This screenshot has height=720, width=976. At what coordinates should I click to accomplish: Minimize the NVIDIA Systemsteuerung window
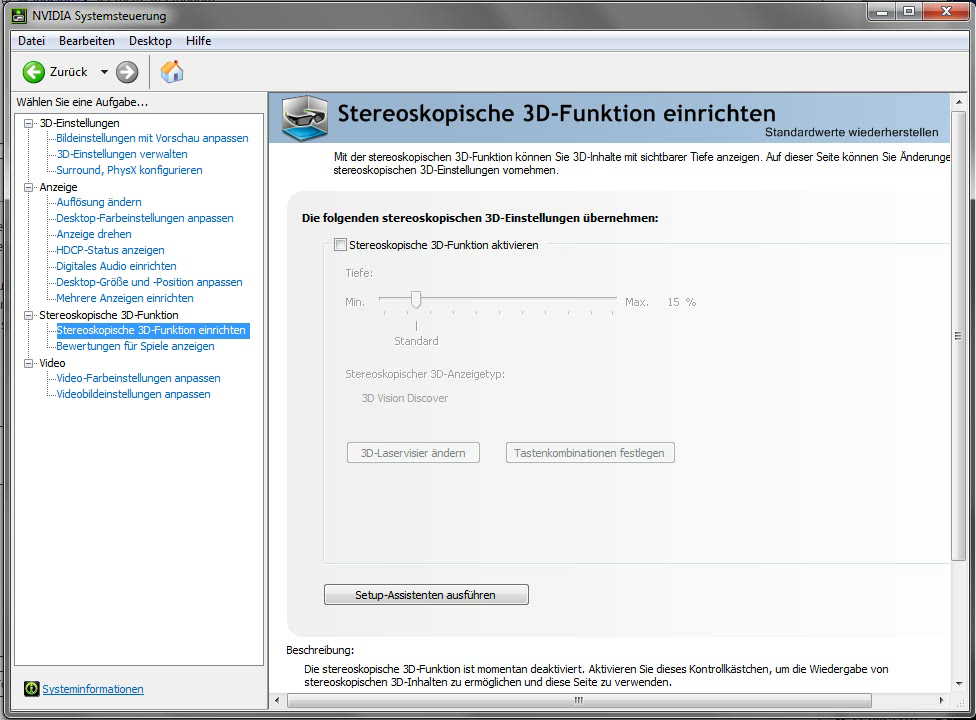tap(881, 11)
